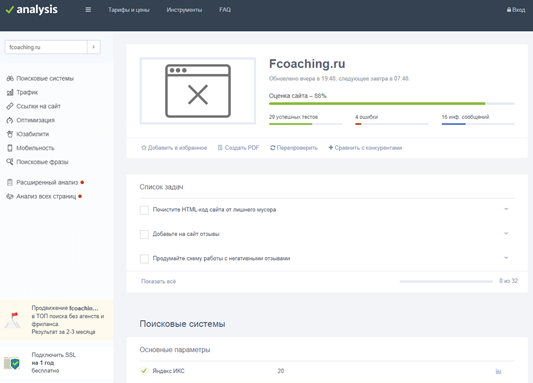533x383 pixels.
Task: Click the 0 из 32 counter
Action: (x=509, y=281)
